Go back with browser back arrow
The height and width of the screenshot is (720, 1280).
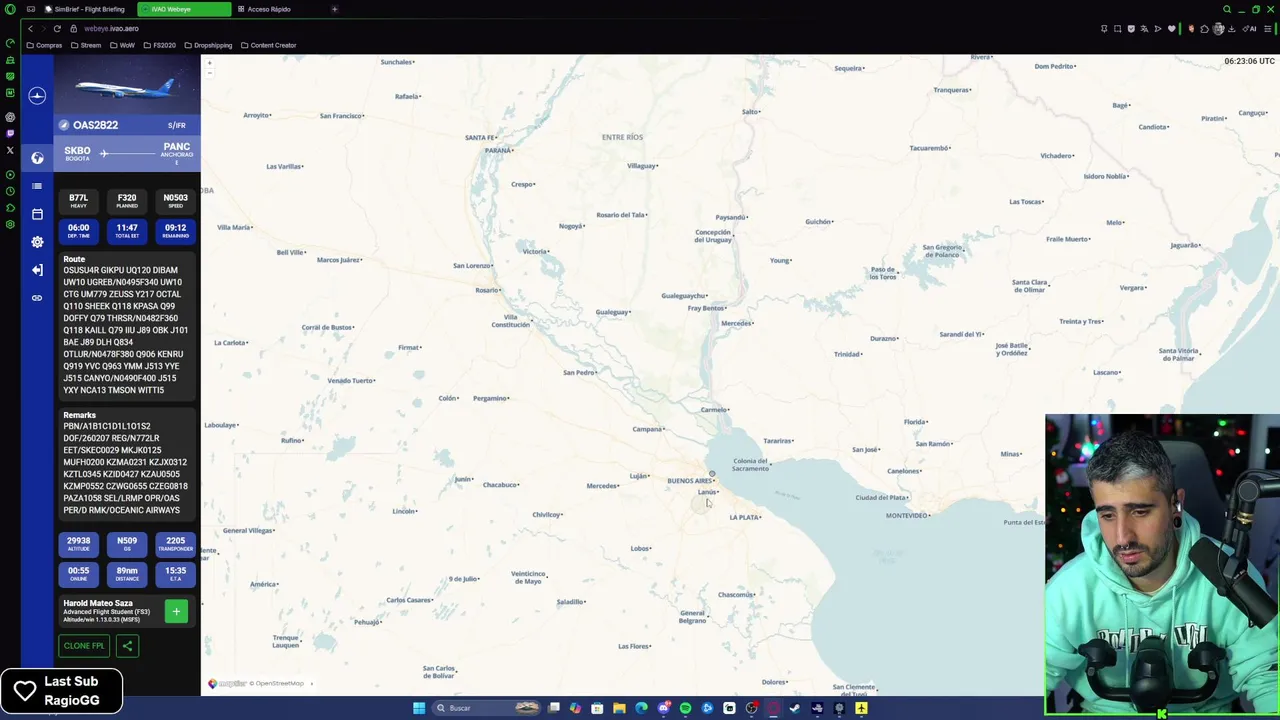[30, 29]
